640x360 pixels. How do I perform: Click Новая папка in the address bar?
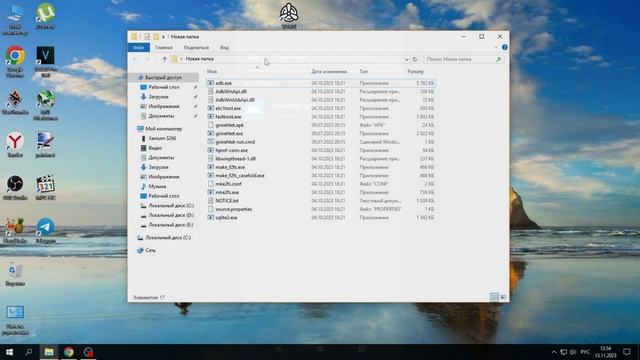(x=200, y=59)
